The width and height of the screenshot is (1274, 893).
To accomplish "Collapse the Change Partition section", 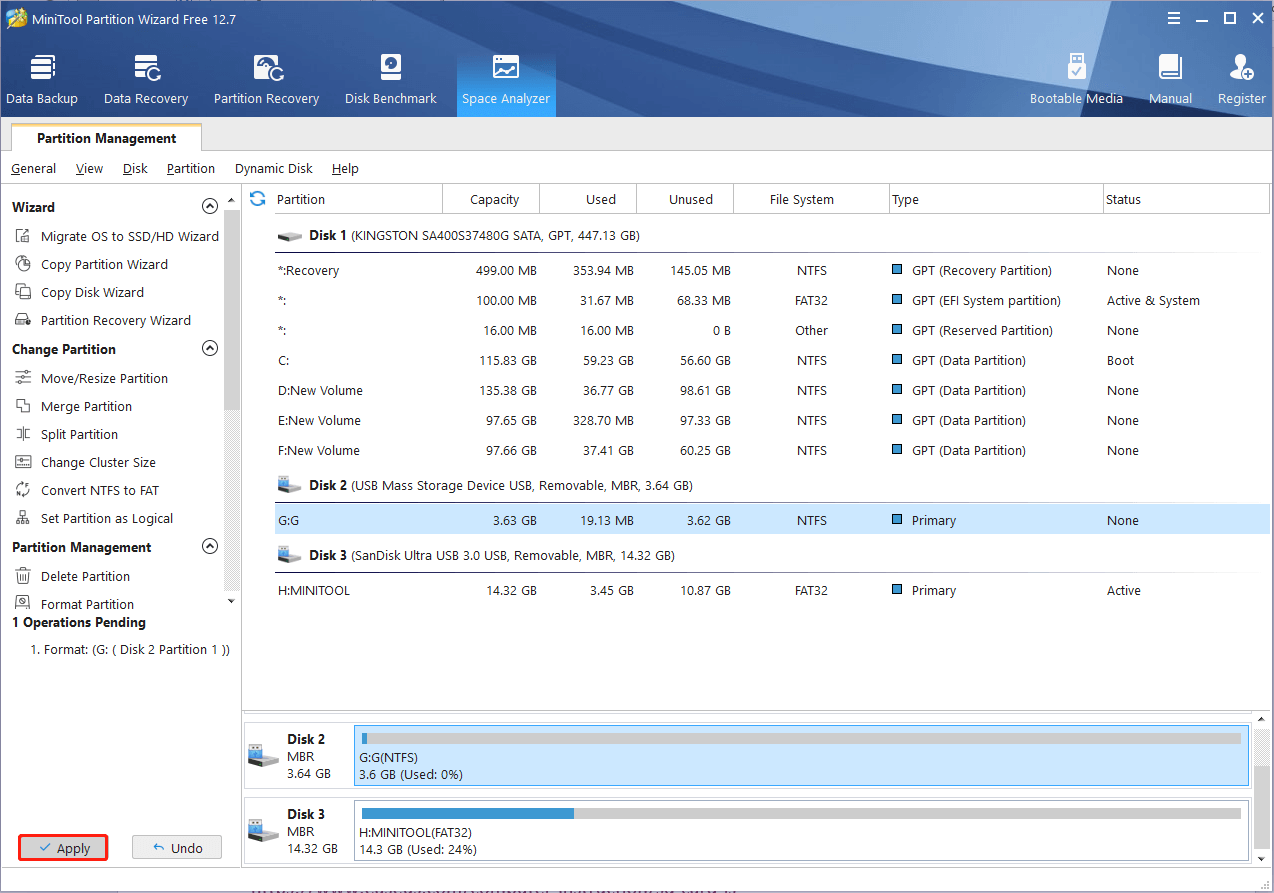I will pyautogui.click(x=210, y=349).
